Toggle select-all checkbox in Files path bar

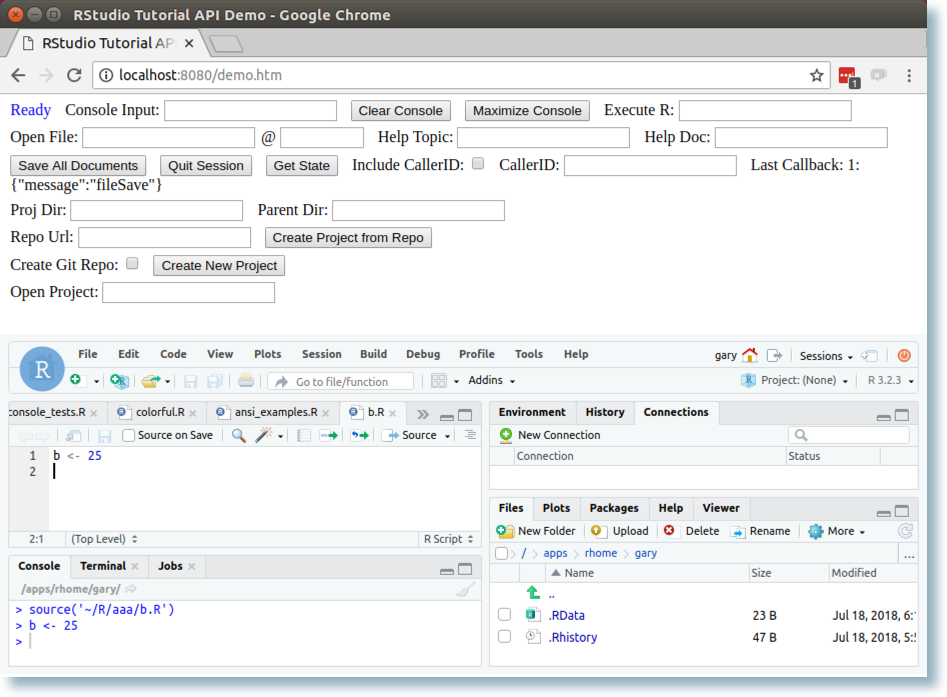pos(501,553)
